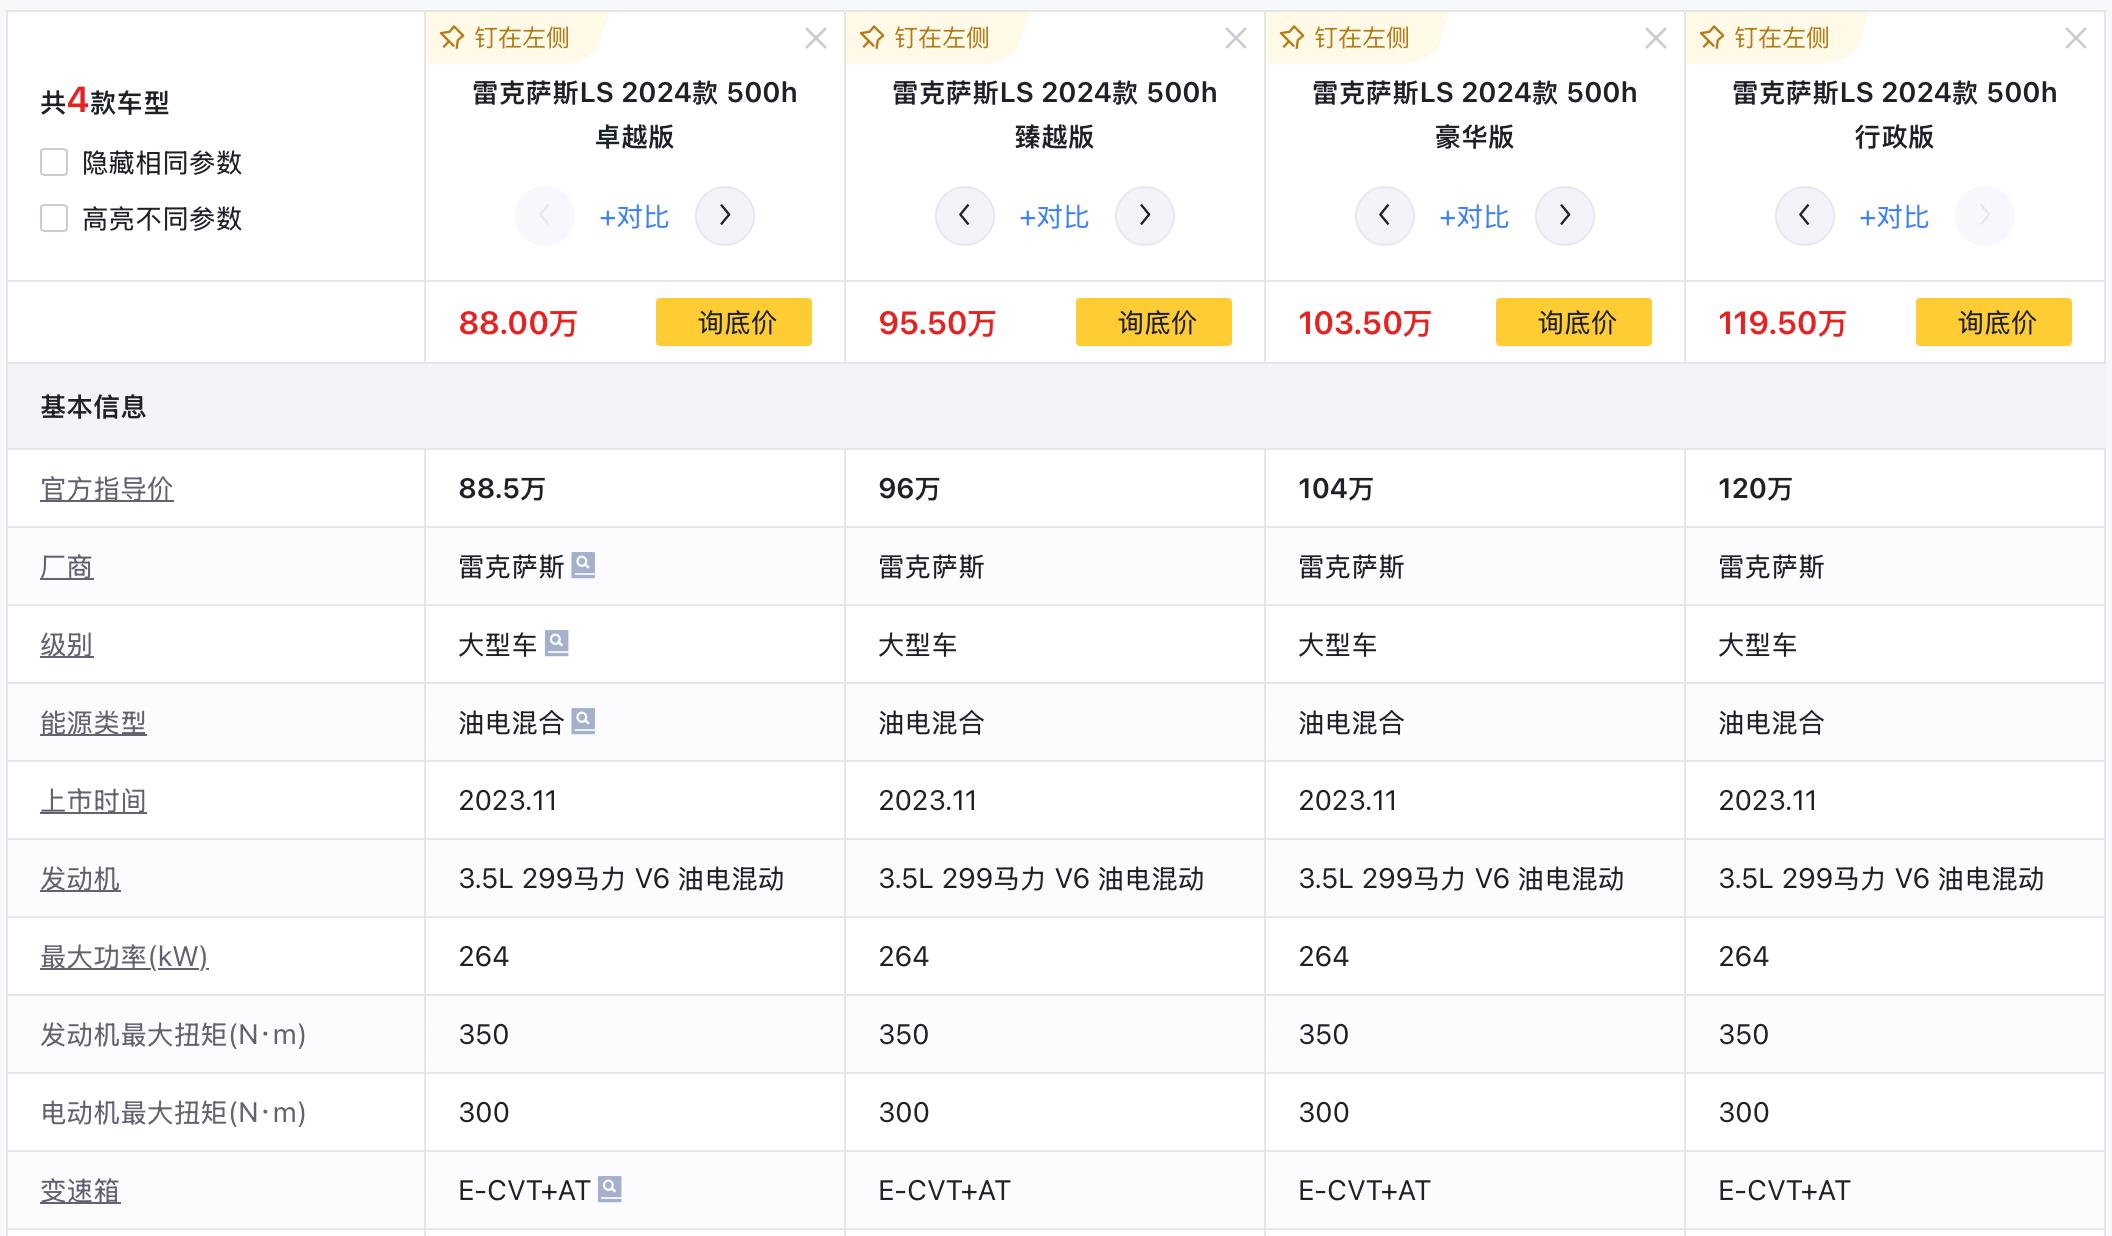The height and width of the screenshot is (1236, 2112).
Task: Shift 臻越版 column left using chevron
Action: coord(964,216)
